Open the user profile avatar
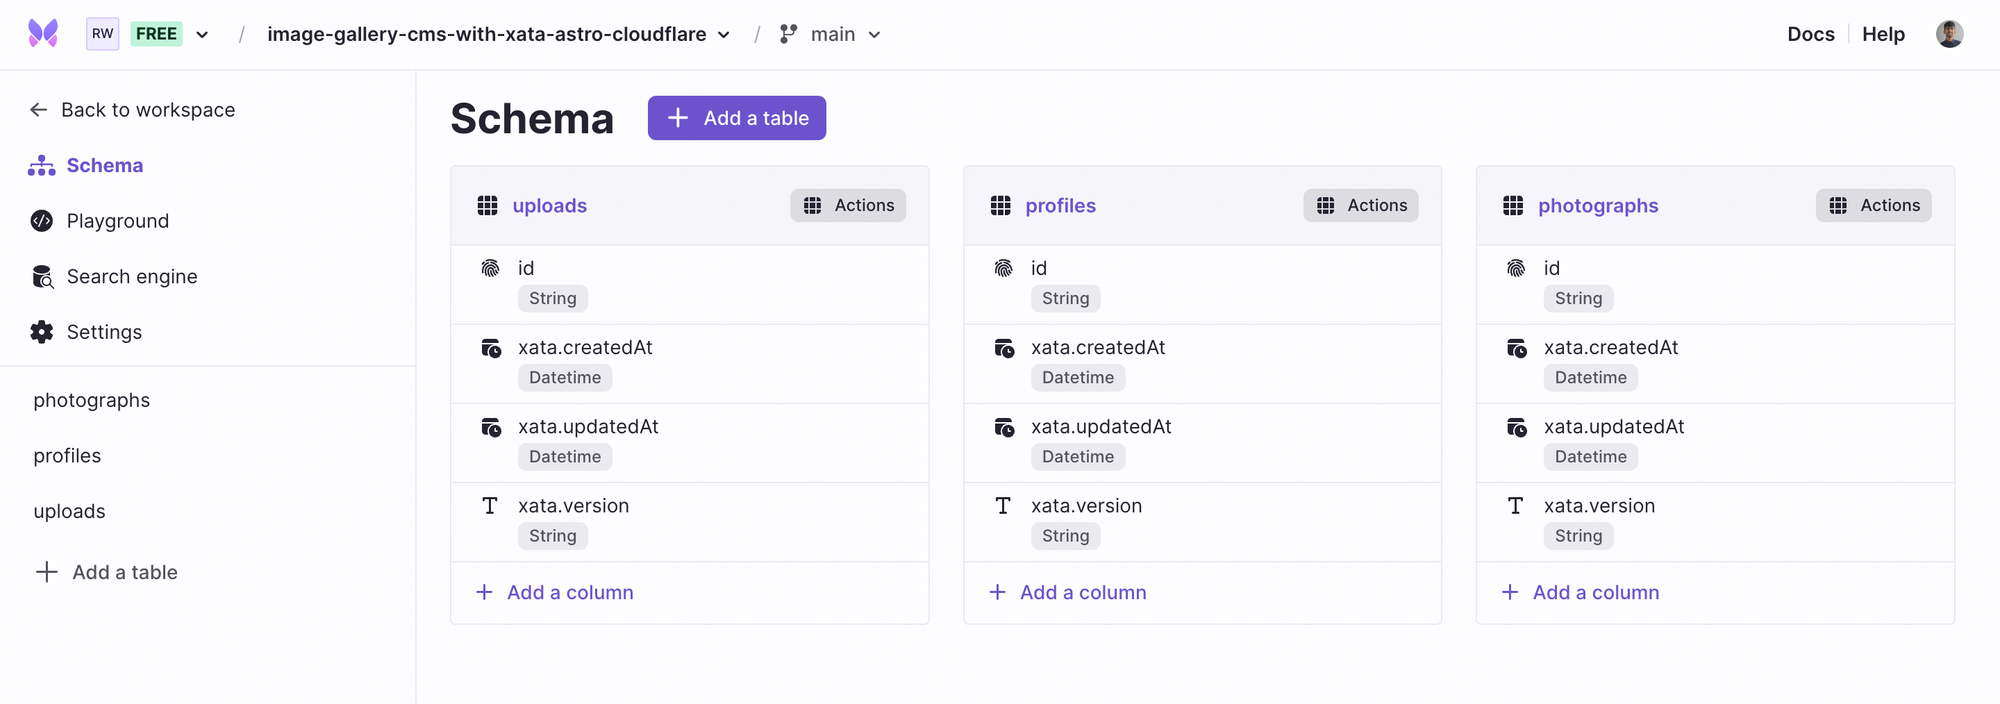 coord(1949,34)
